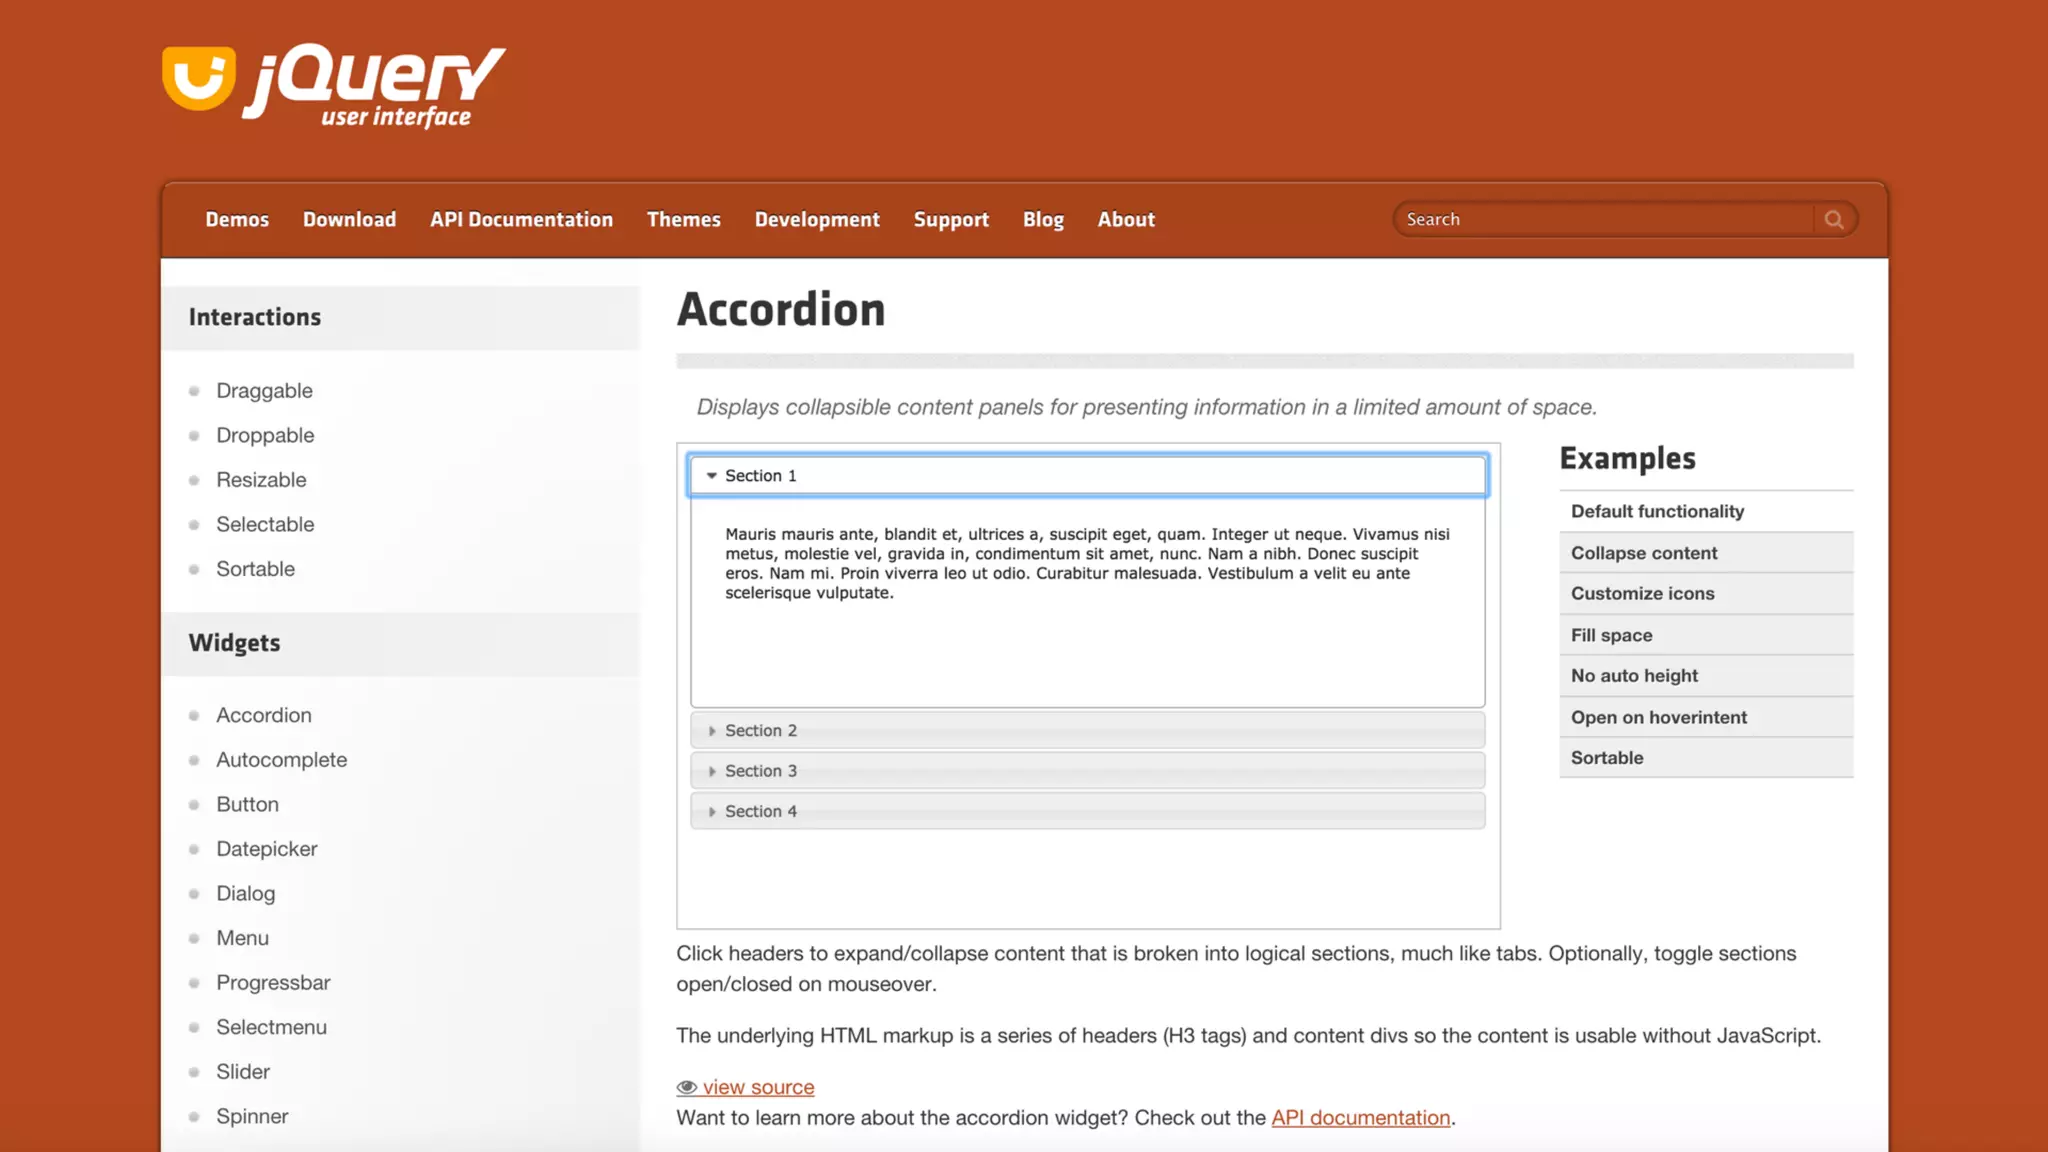
Task: Expand Section 3 accordion panel
Action: tap(1087, 771)
